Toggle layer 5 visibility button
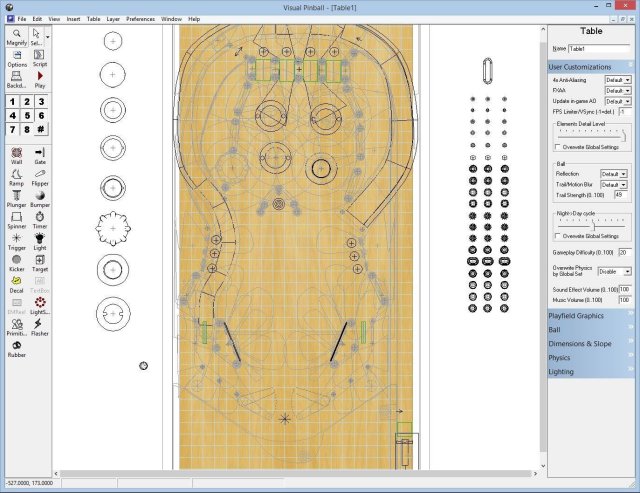 tap(27, 115)
